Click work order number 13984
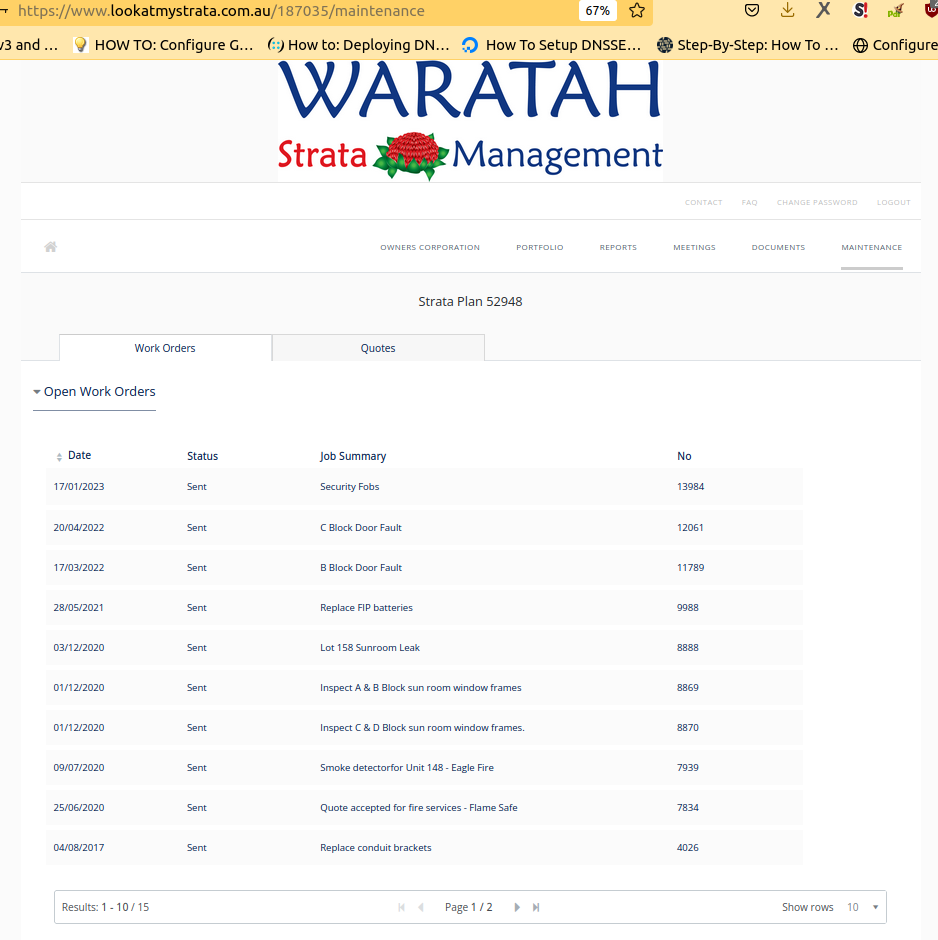This screenshot has height=940, width=938. (x=690, y=487)
